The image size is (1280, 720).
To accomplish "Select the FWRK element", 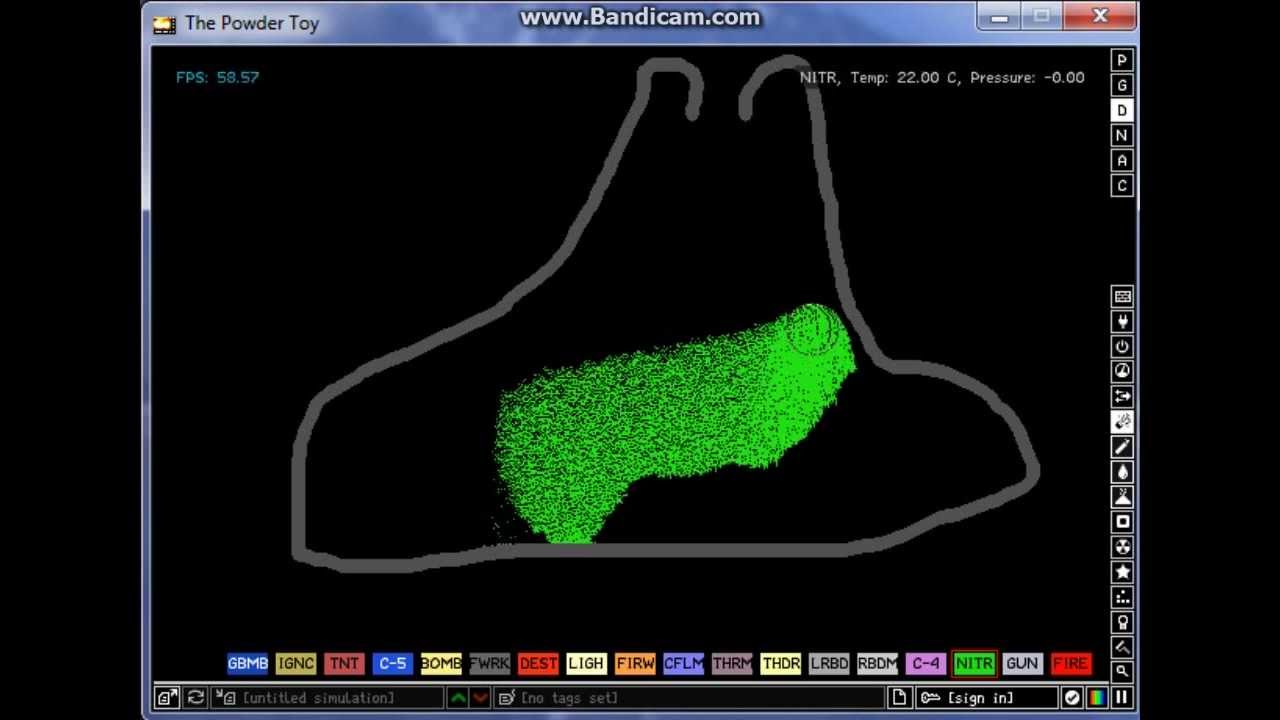I will (x=490, y=663).
